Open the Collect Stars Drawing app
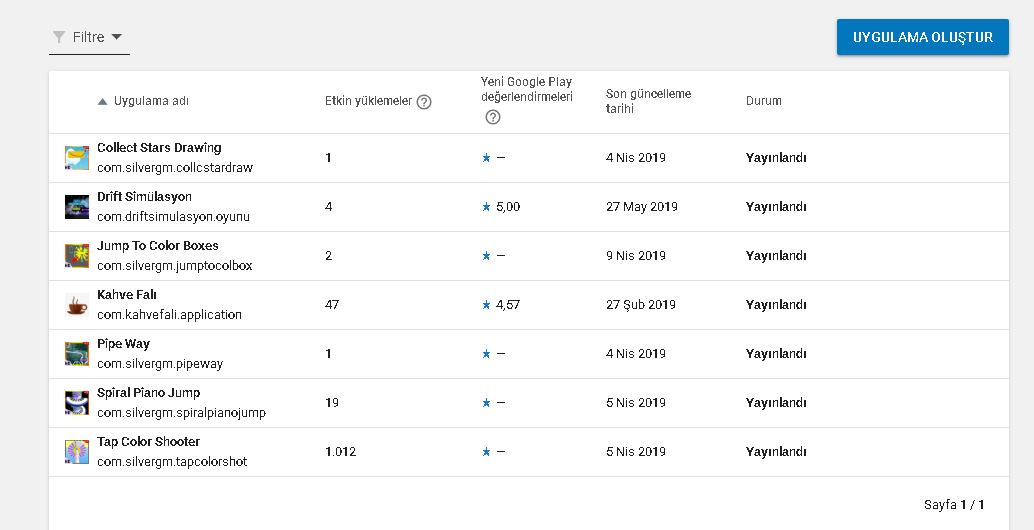Image resolution: width=1034 pixels, height=530 pixels. [159, 148]
